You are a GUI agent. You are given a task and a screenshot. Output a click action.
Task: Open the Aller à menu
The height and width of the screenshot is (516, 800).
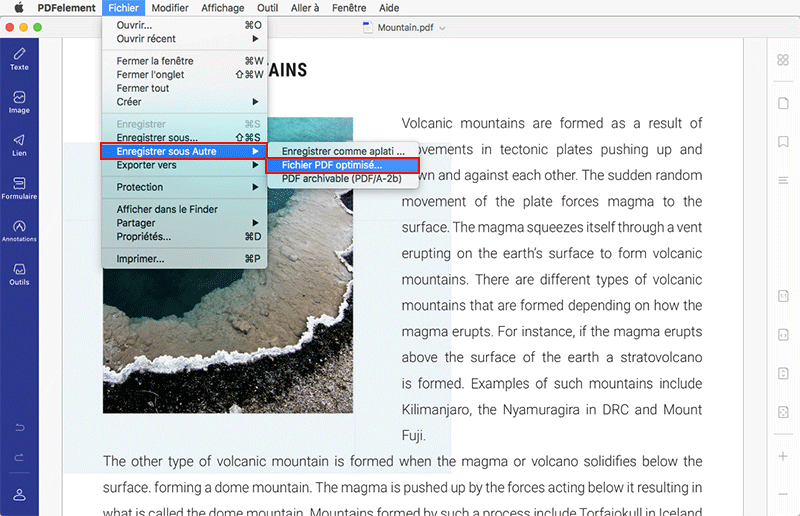(x=305, y=8)
